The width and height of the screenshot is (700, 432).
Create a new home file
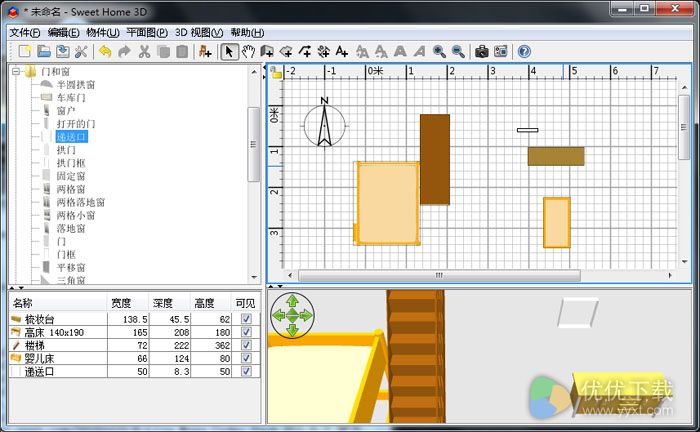[x=25, y=52]
